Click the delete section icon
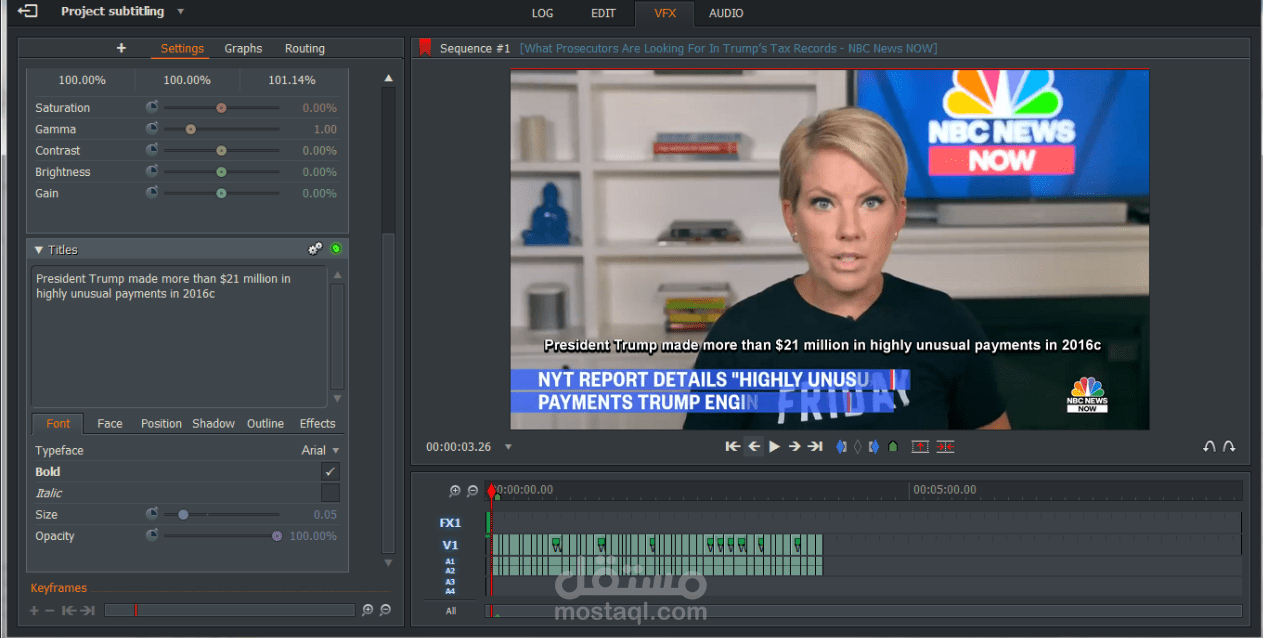Image resolution: width=1263 pixels, height=638 pixels. [945, 447]
